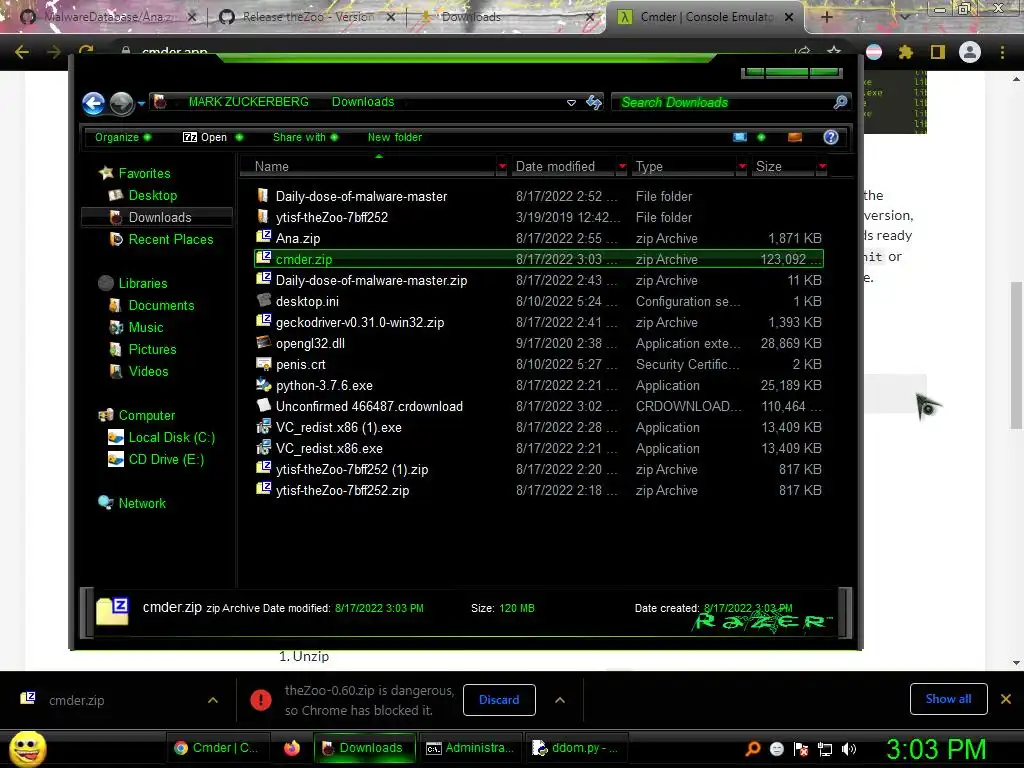Select geckodriver-v0.31.0-win32.zip file
Screen dimensions: 1024x768
coord(539,322)
